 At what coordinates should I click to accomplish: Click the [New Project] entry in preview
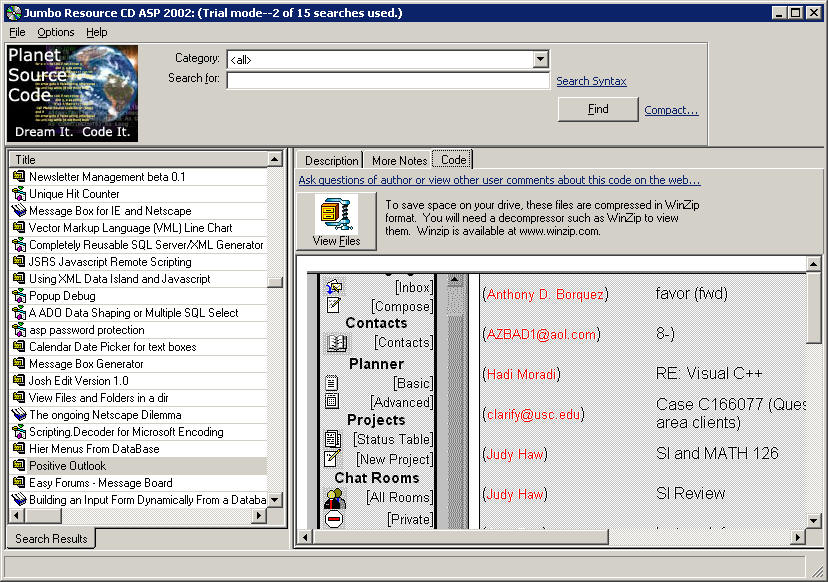coord(394,459)
